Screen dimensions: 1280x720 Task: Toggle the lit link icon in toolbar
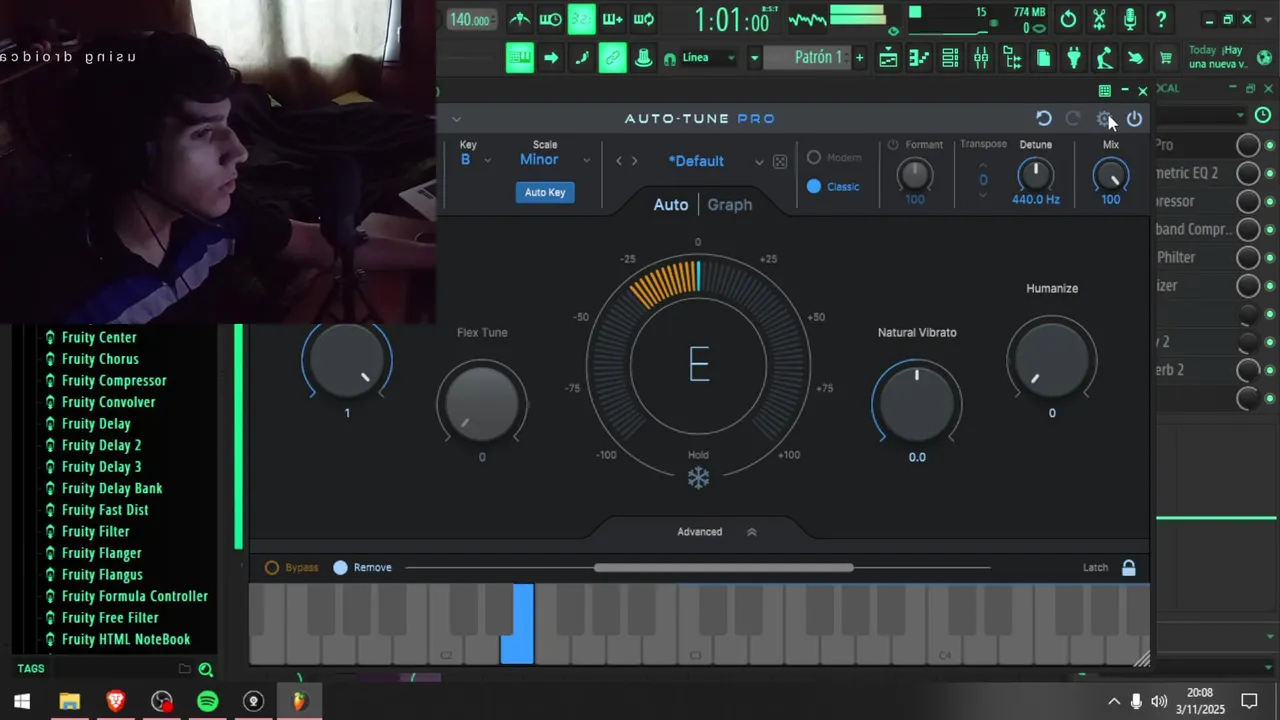pos(612,57)
